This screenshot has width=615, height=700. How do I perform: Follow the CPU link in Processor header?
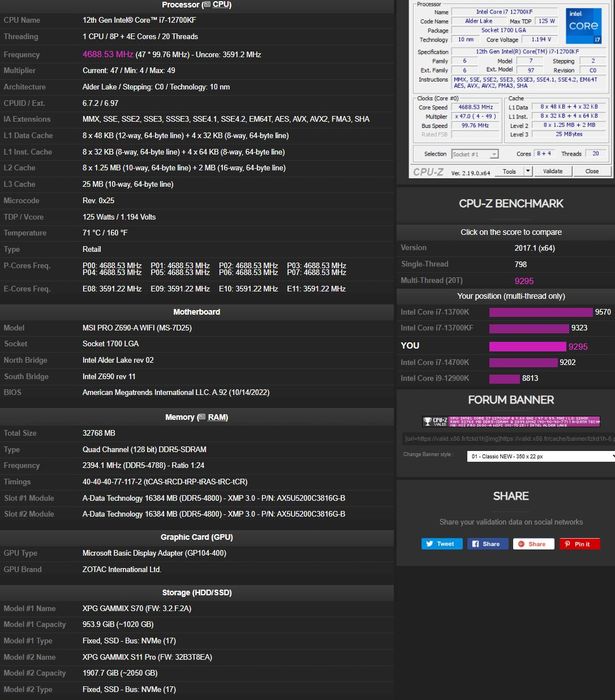(x=221, y=4)
